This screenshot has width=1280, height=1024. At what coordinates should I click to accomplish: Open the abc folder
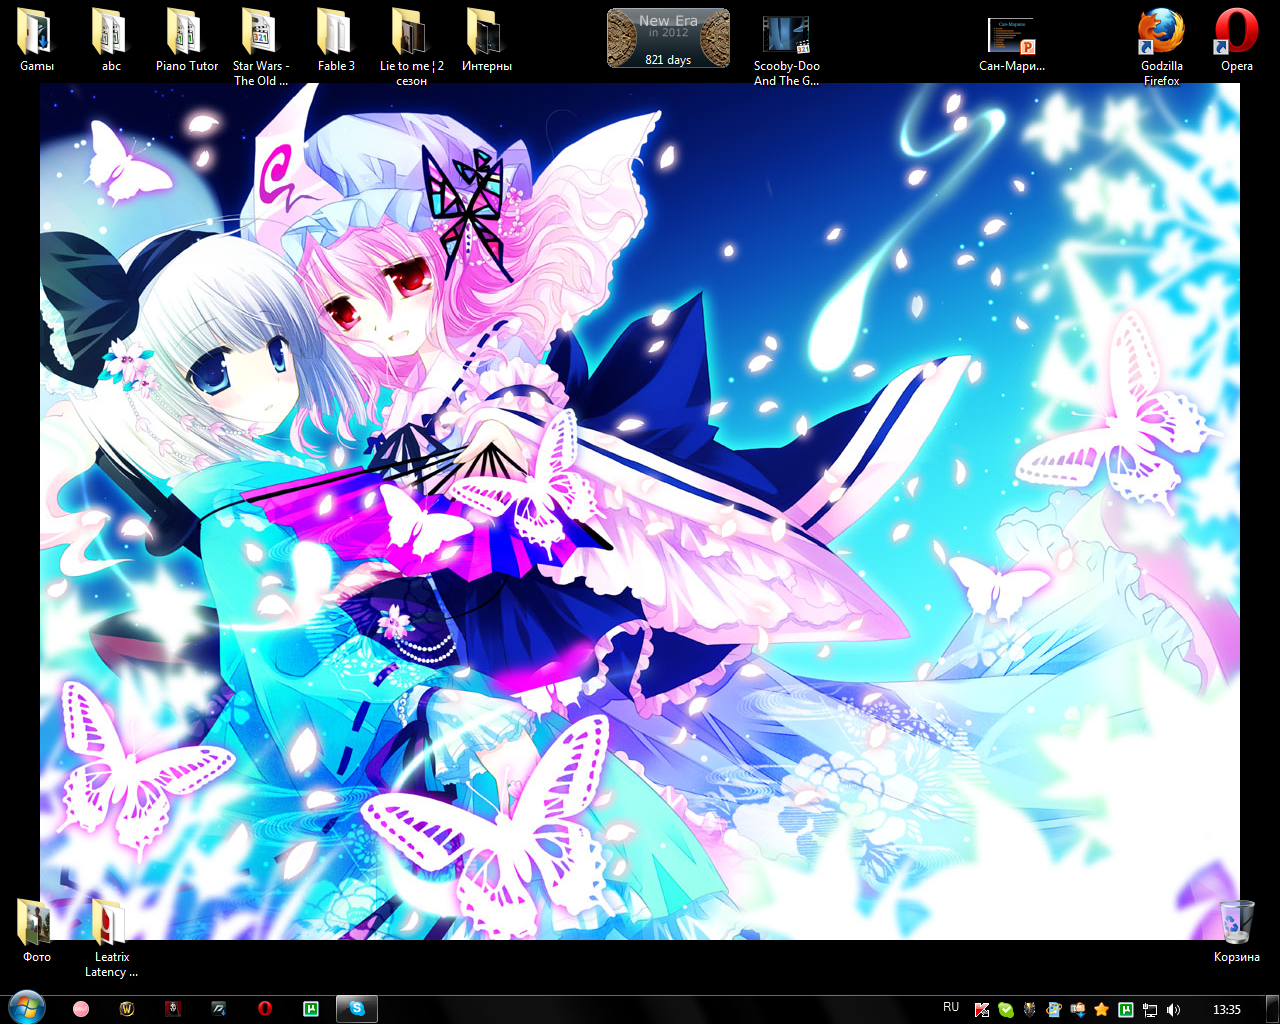[x=111, y=40]
